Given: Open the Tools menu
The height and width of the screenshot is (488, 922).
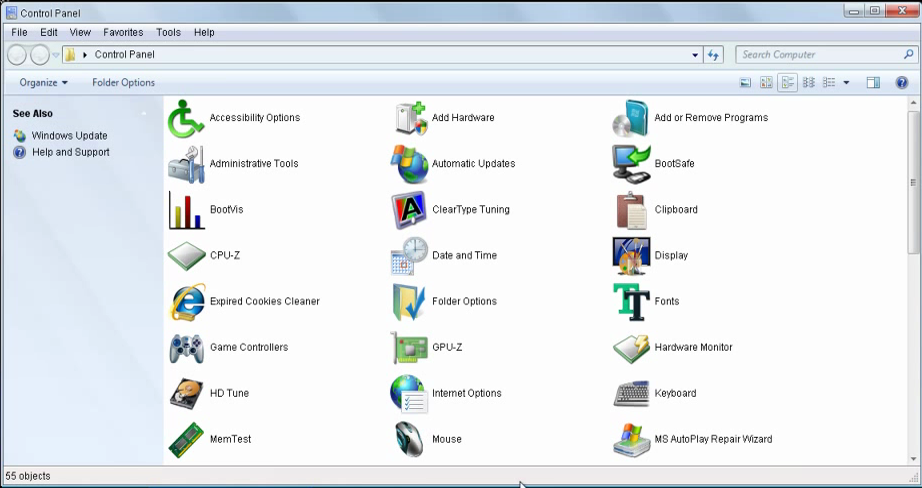Looking at the screenshot, I should [x=168, y=32].
